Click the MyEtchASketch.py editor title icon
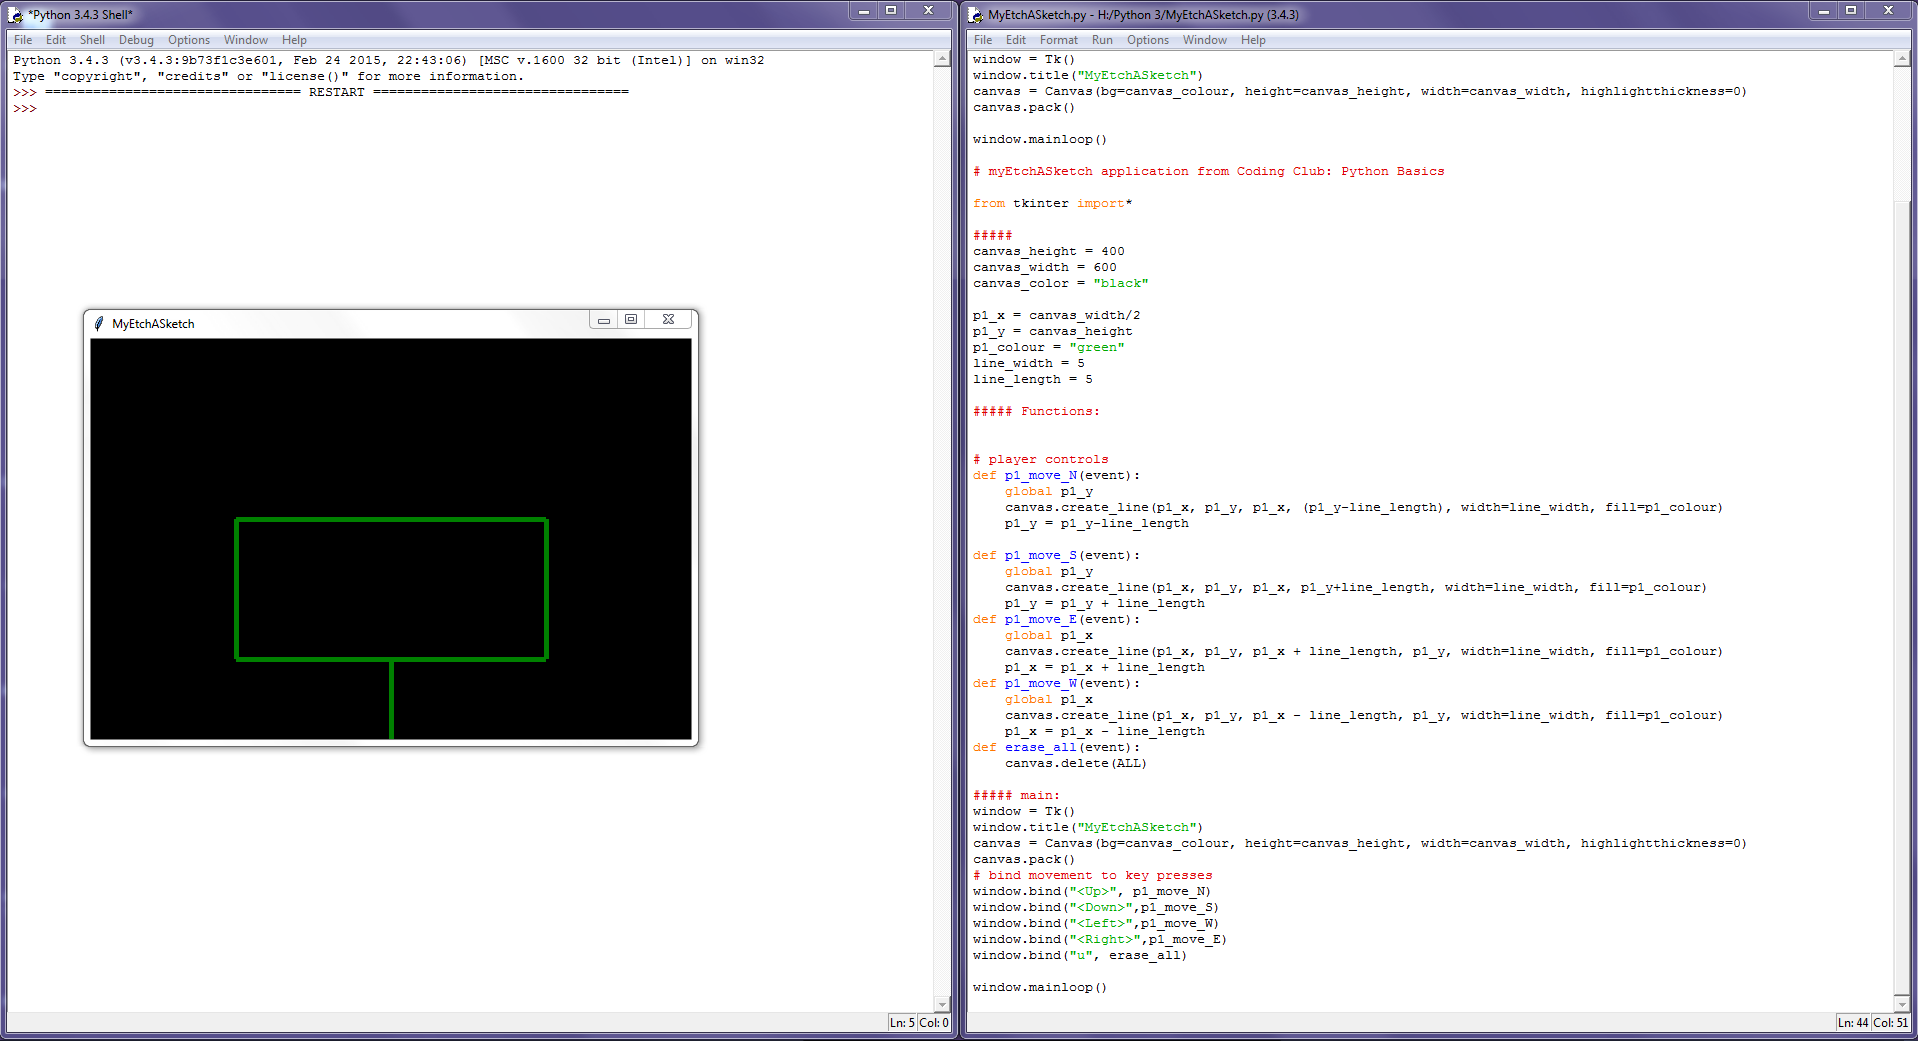The height and width of the screenshot is (1041, 1918). coord(975,15)
